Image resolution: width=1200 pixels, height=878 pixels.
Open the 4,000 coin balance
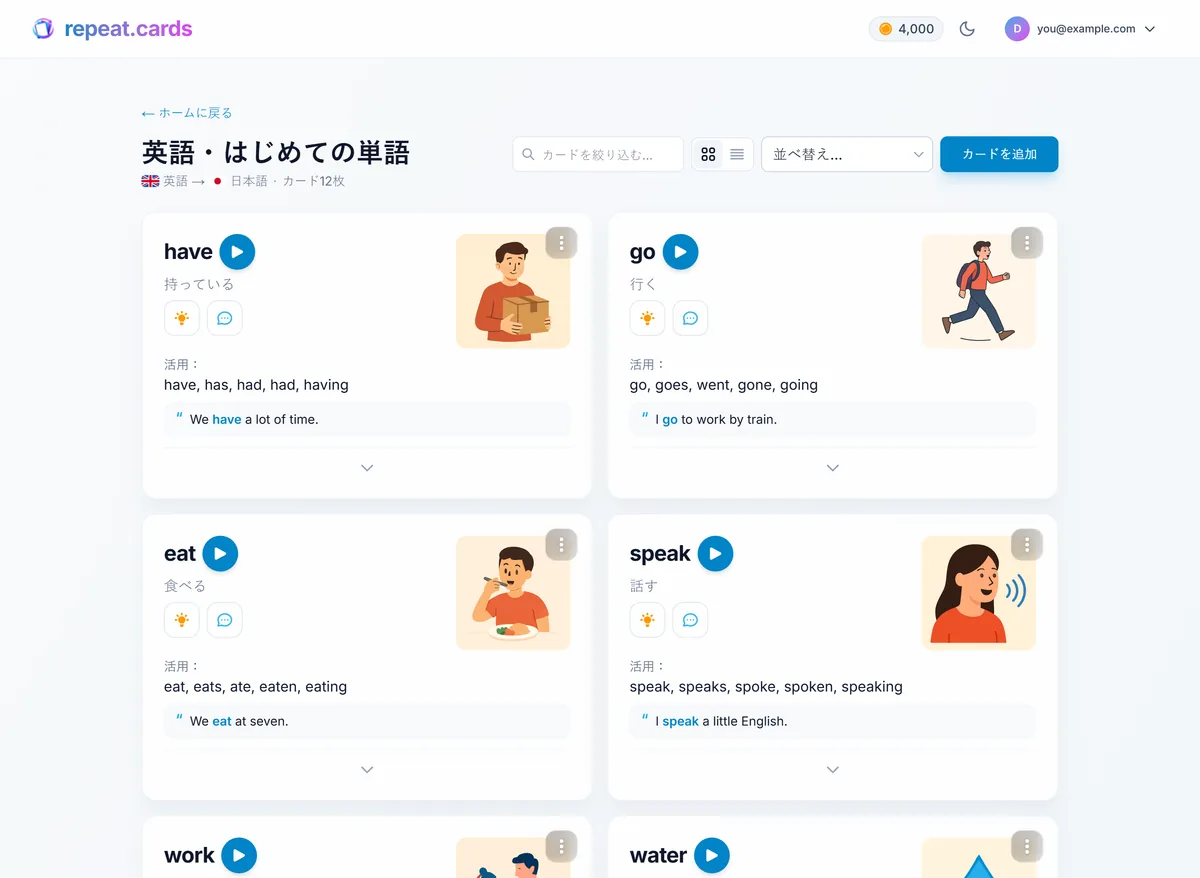(x=906, y=29)
